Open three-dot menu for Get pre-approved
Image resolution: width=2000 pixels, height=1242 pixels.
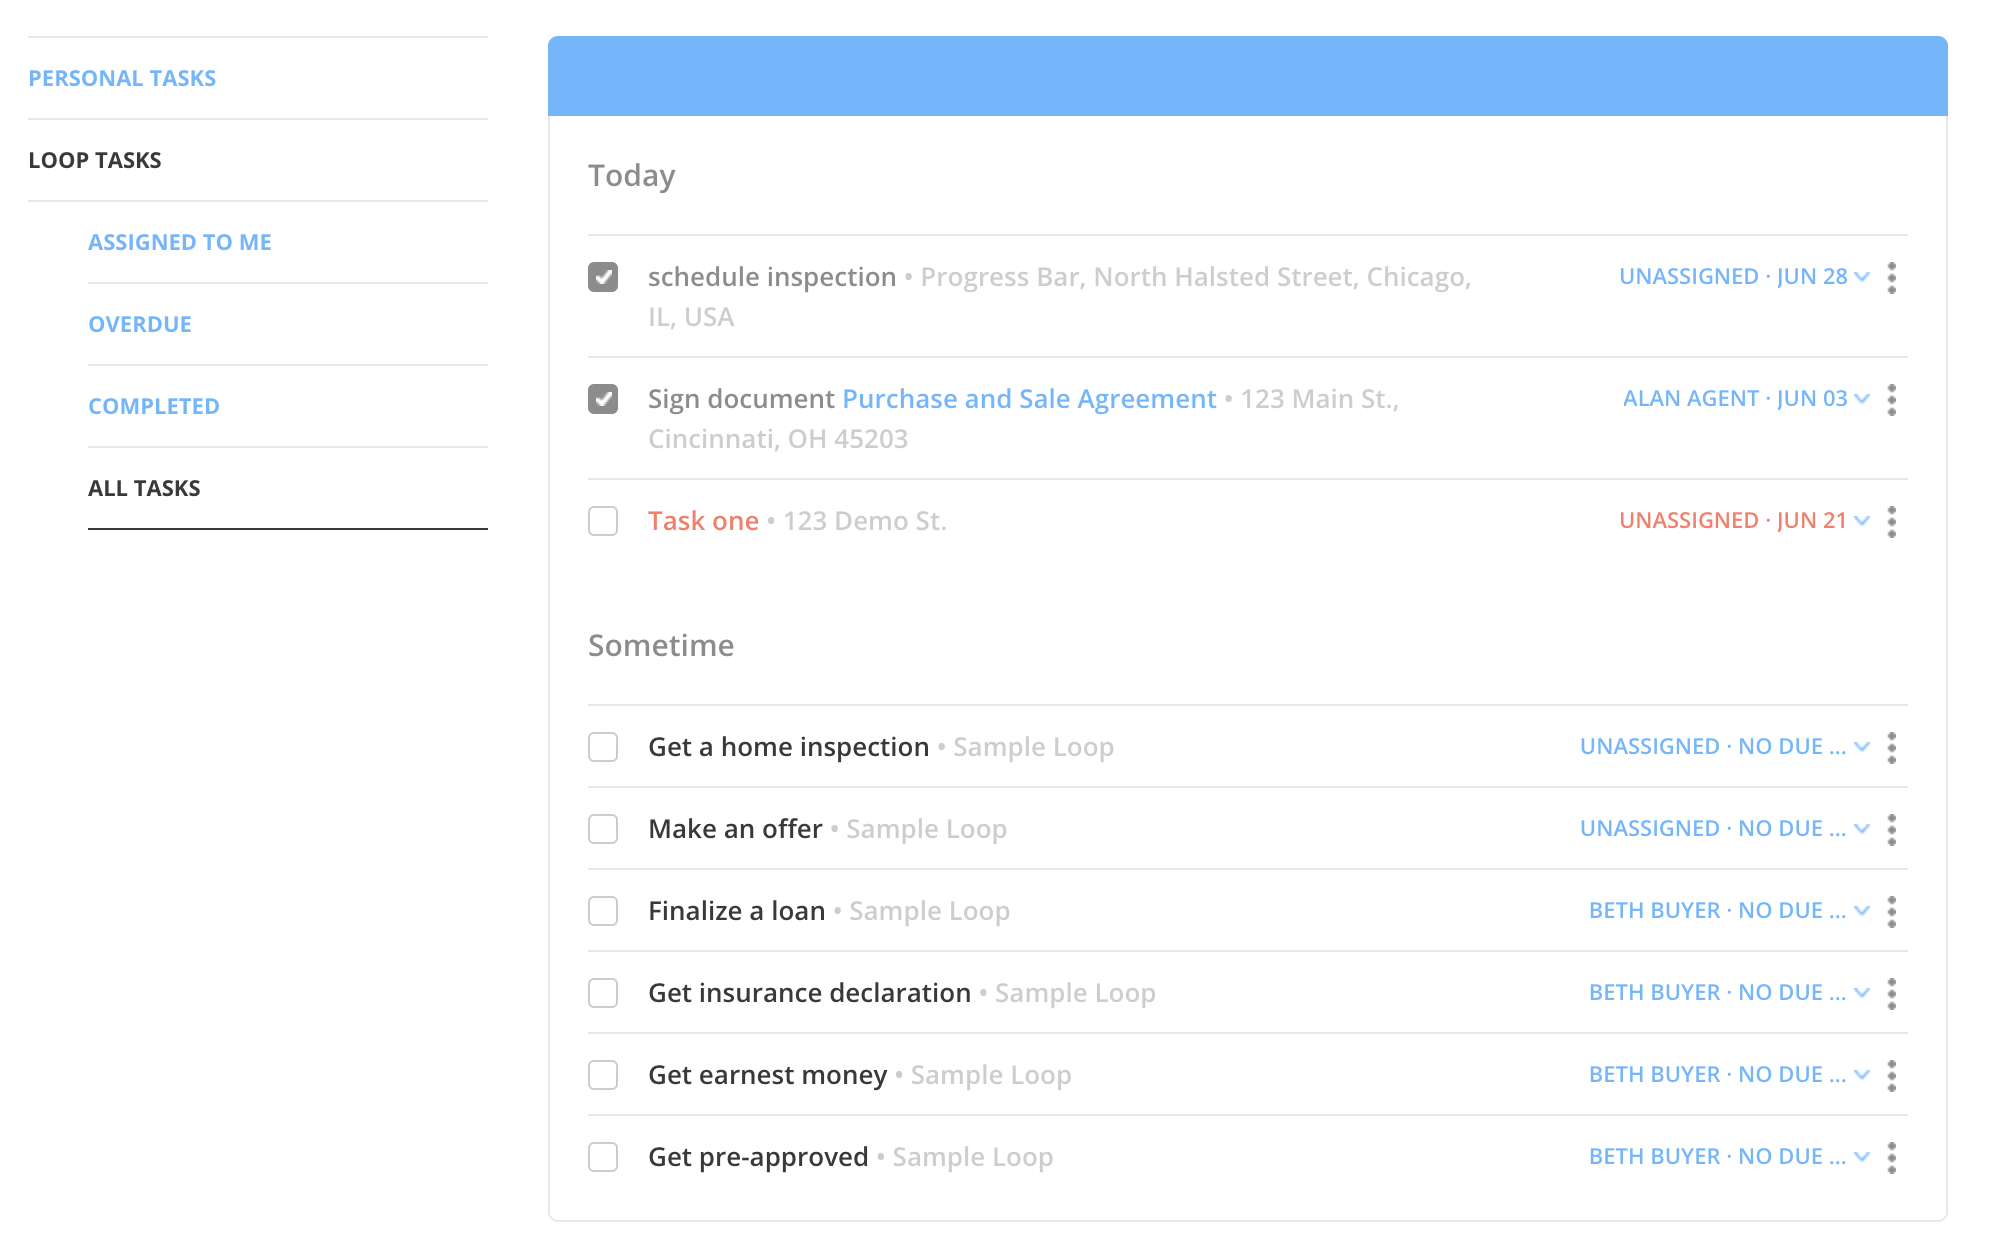(1891, 1157)
